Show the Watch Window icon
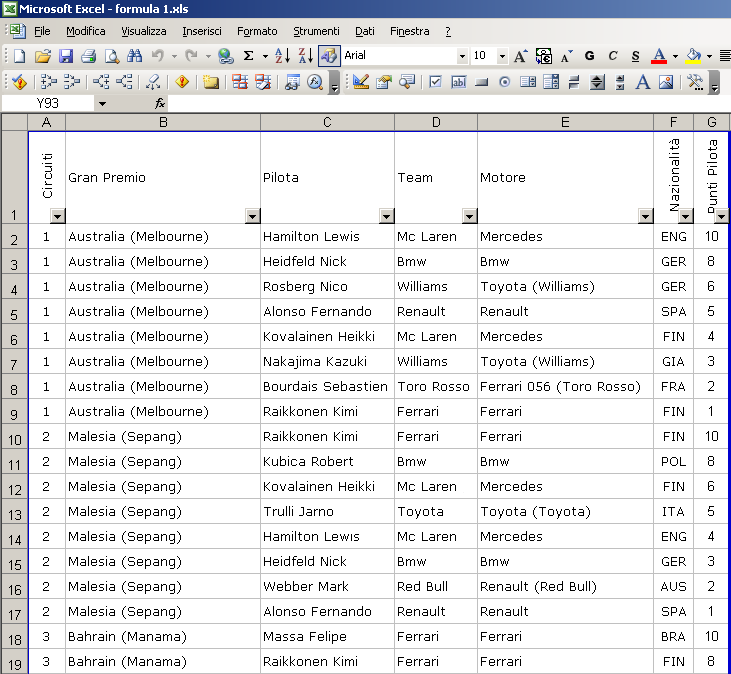The width and height of the screenshot is (731, 674). 292,83
